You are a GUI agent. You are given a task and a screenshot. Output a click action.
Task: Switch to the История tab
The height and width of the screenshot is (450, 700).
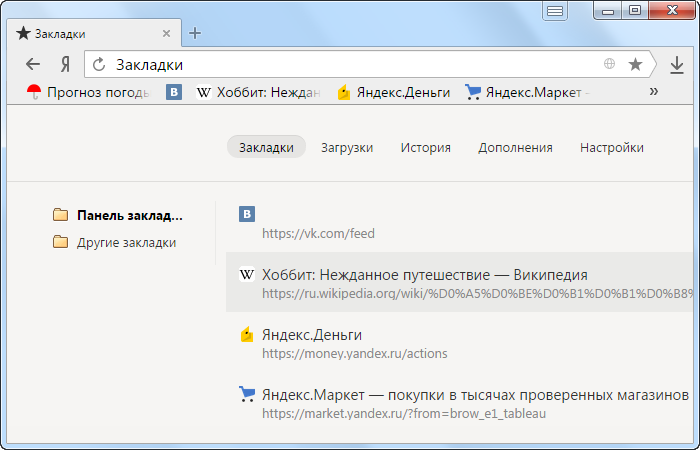click(x=425, y=147)
